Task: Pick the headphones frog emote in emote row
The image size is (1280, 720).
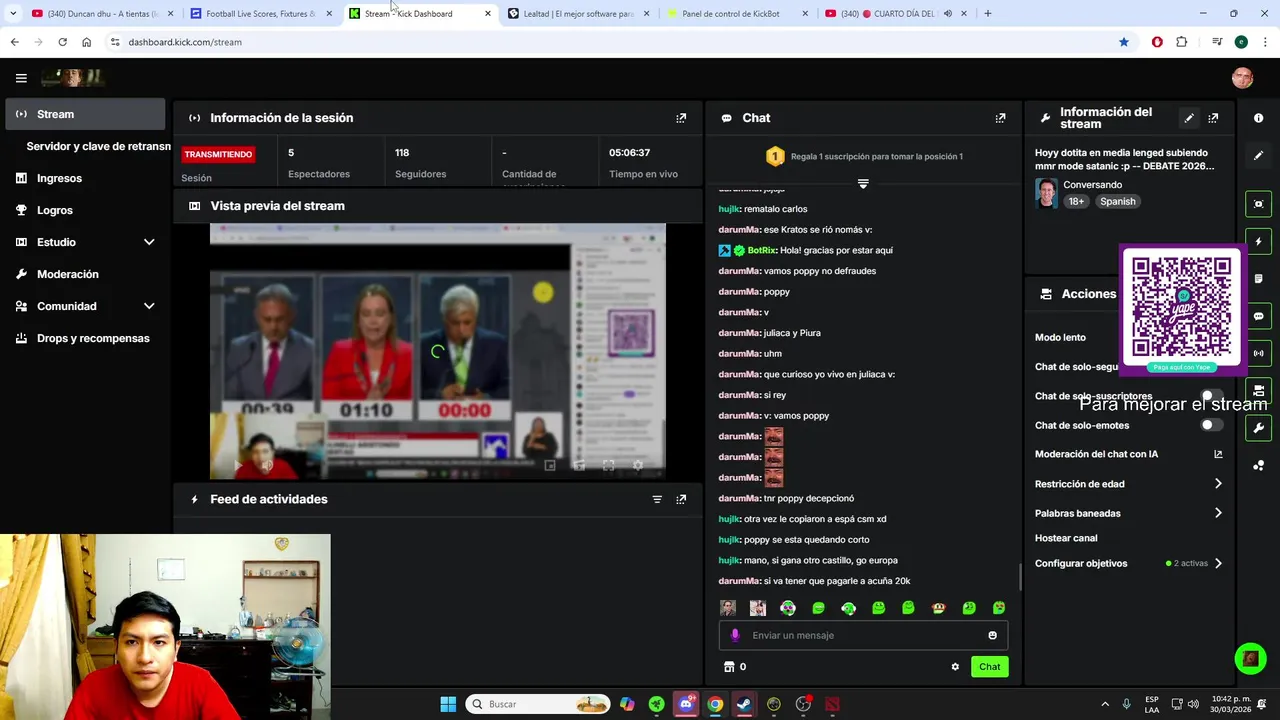Action: [848, 608]
